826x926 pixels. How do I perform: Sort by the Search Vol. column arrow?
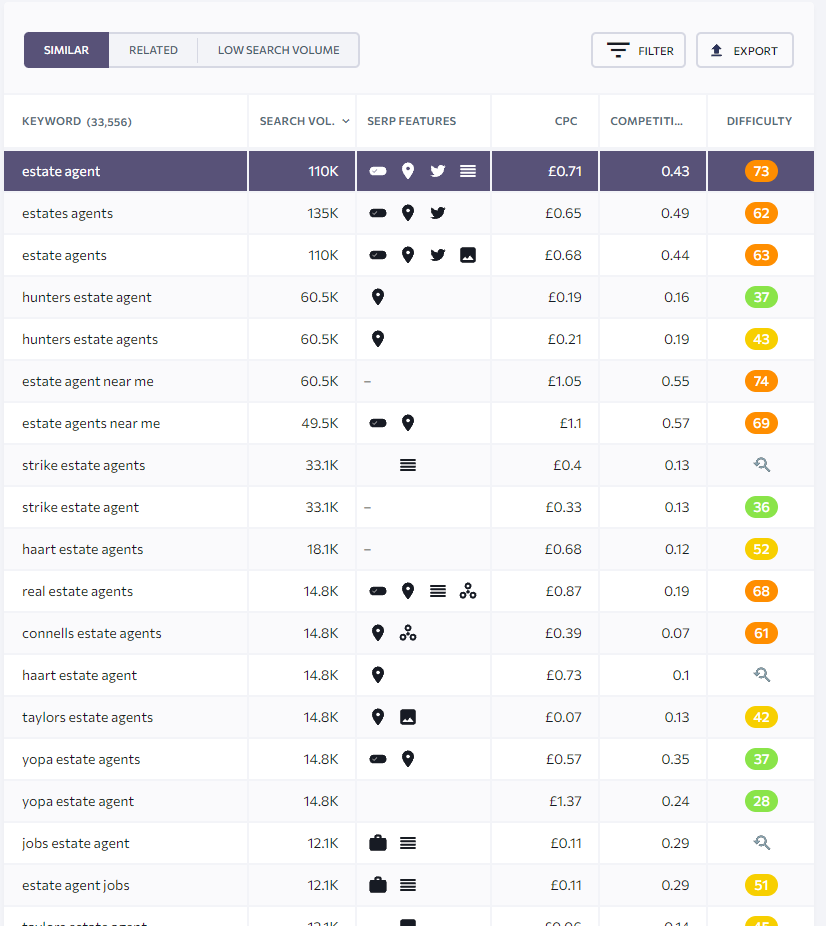[346, 121]
